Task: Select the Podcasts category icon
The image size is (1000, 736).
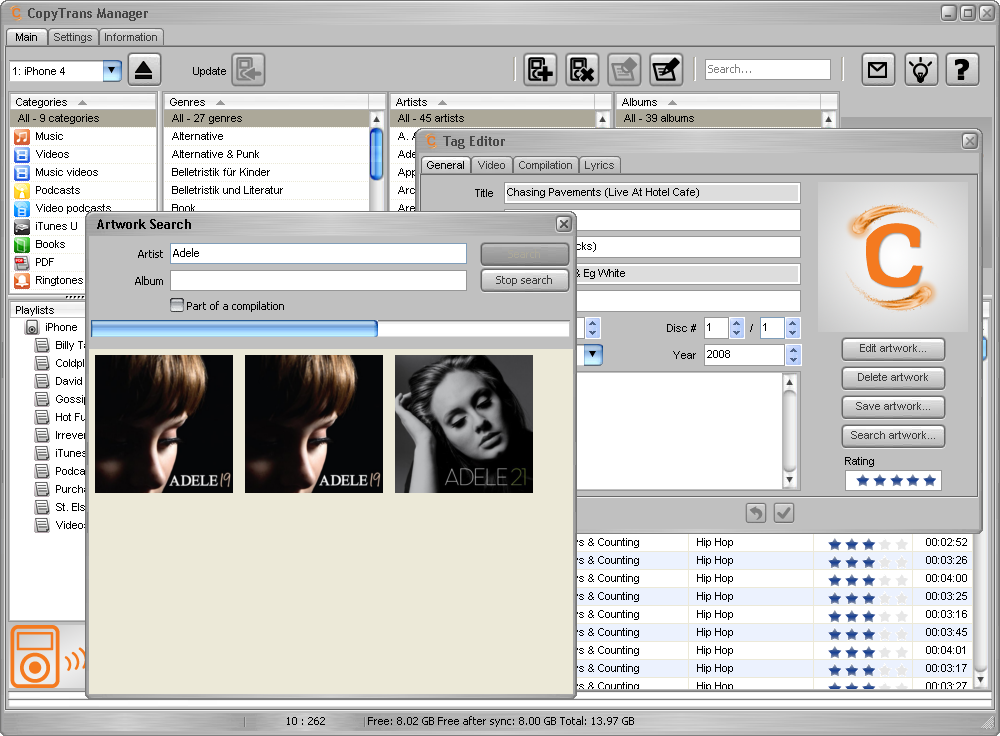Action: 22,190
